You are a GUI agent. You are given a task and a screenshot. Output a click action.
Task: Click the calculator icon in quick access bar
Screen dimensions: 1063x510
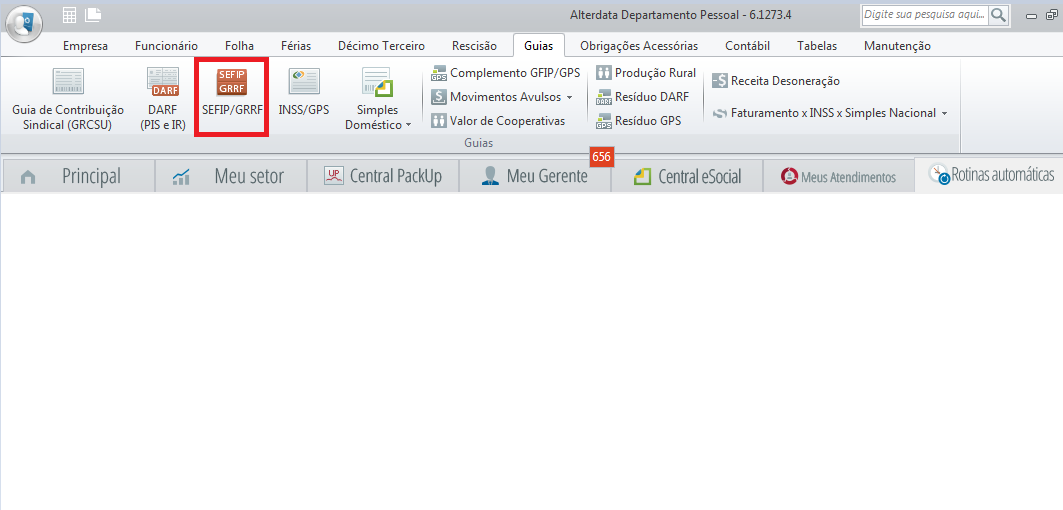(x=69, y=14)
